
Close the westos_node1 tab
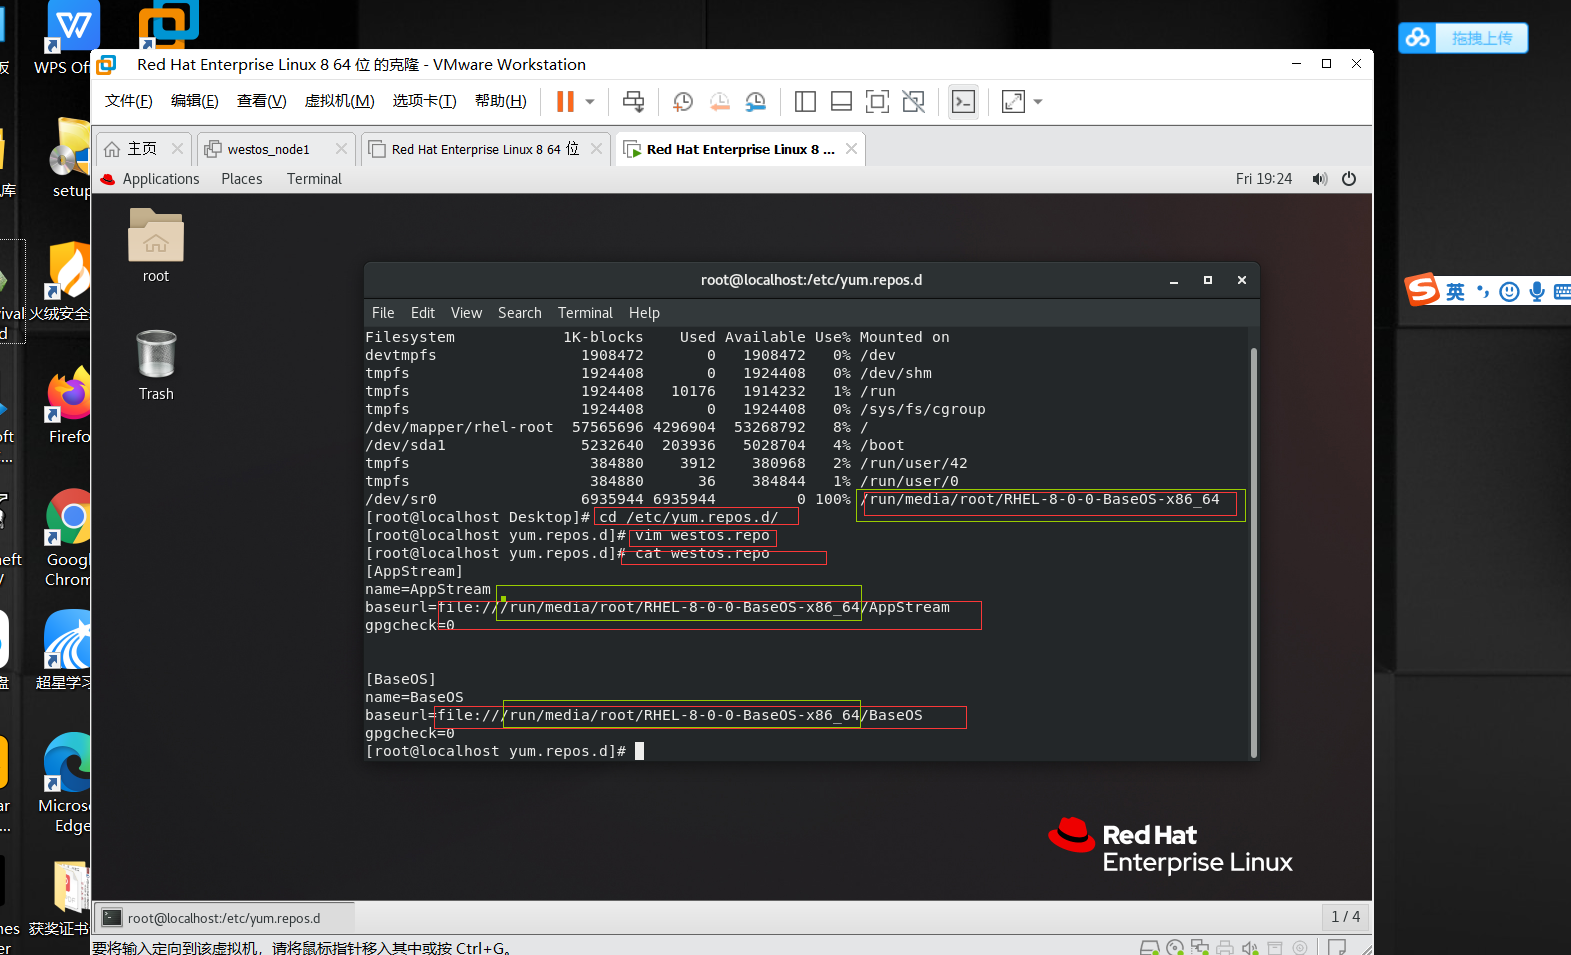click(x=341, y=149)
